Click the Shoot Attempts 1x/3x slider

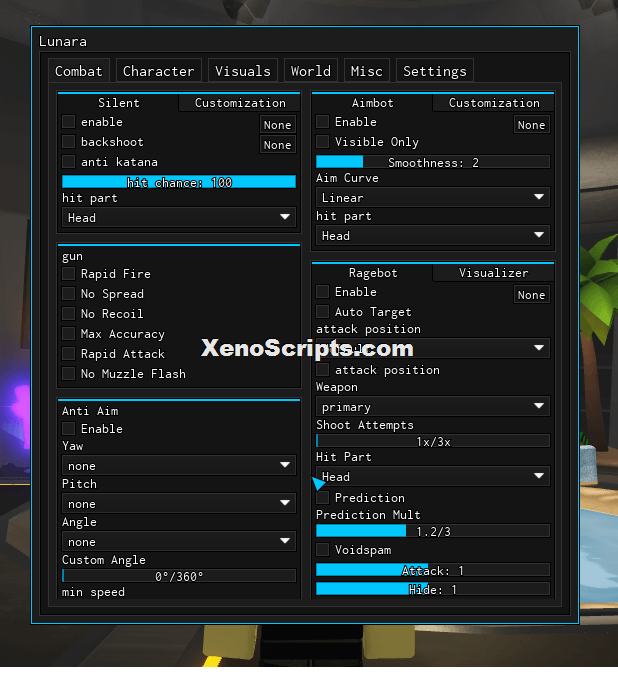click(x=433, y=441)
